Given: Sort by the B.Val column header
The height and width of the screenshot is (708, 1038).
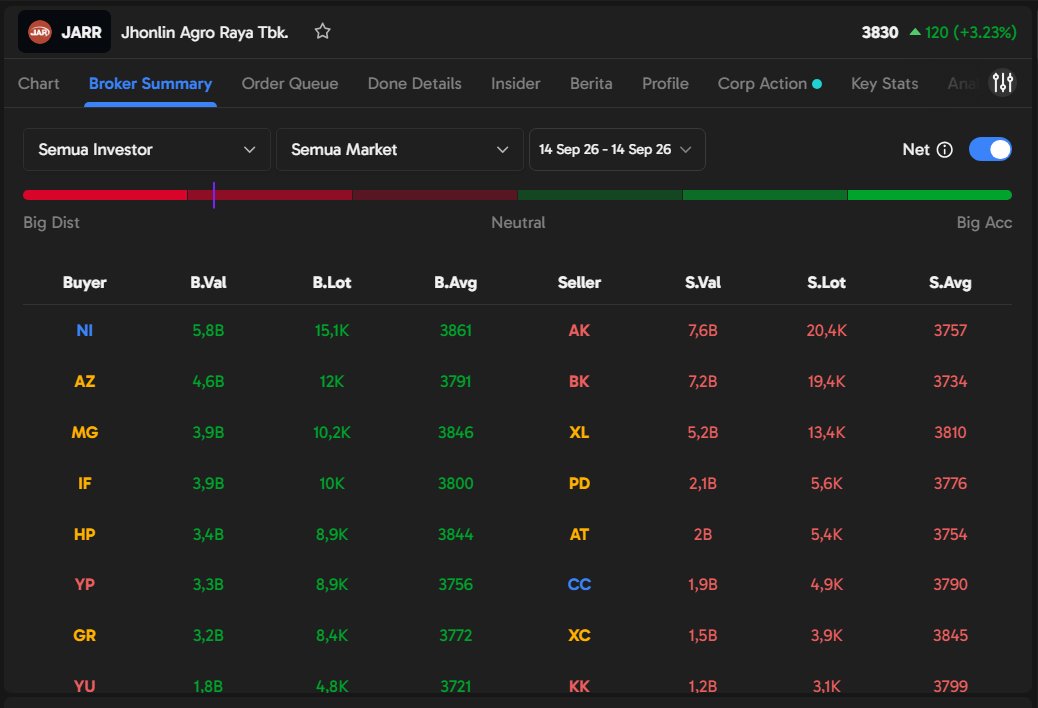Looking at the screenshot, I should click(x=209, y=283).
